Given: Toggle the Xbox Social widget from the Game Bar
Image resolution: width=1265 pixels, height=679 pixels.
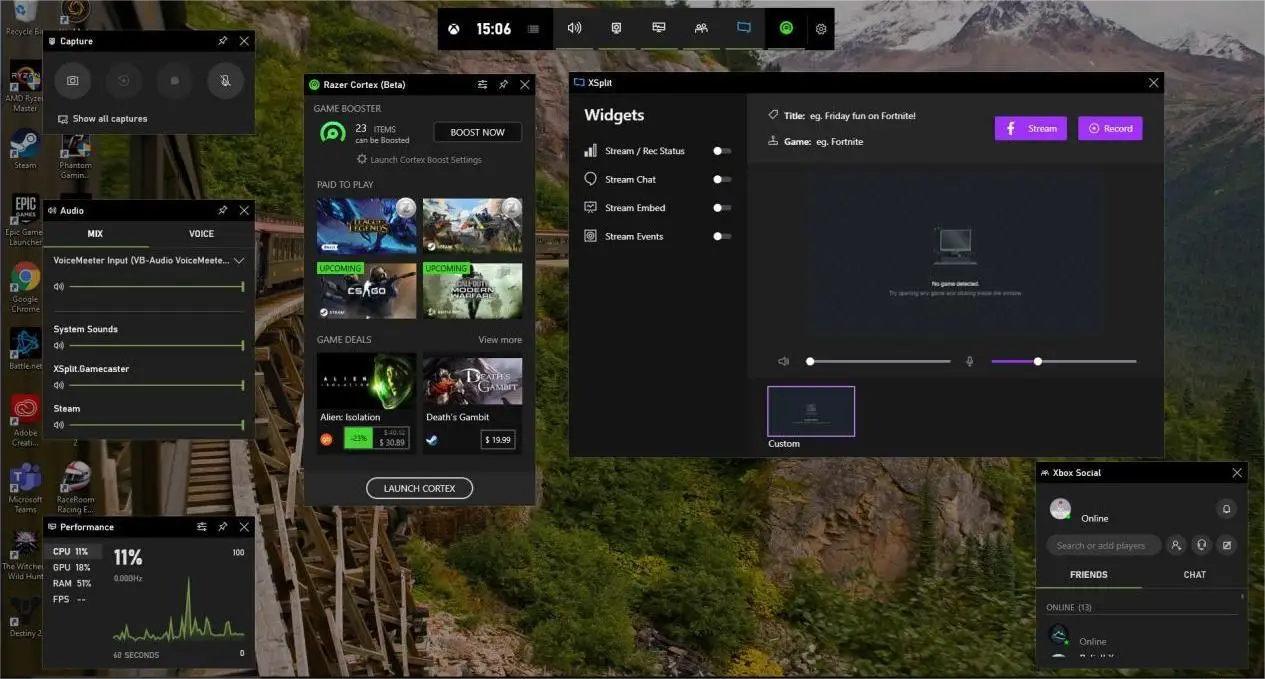Looking at the screenshot, I should [701, 28].
